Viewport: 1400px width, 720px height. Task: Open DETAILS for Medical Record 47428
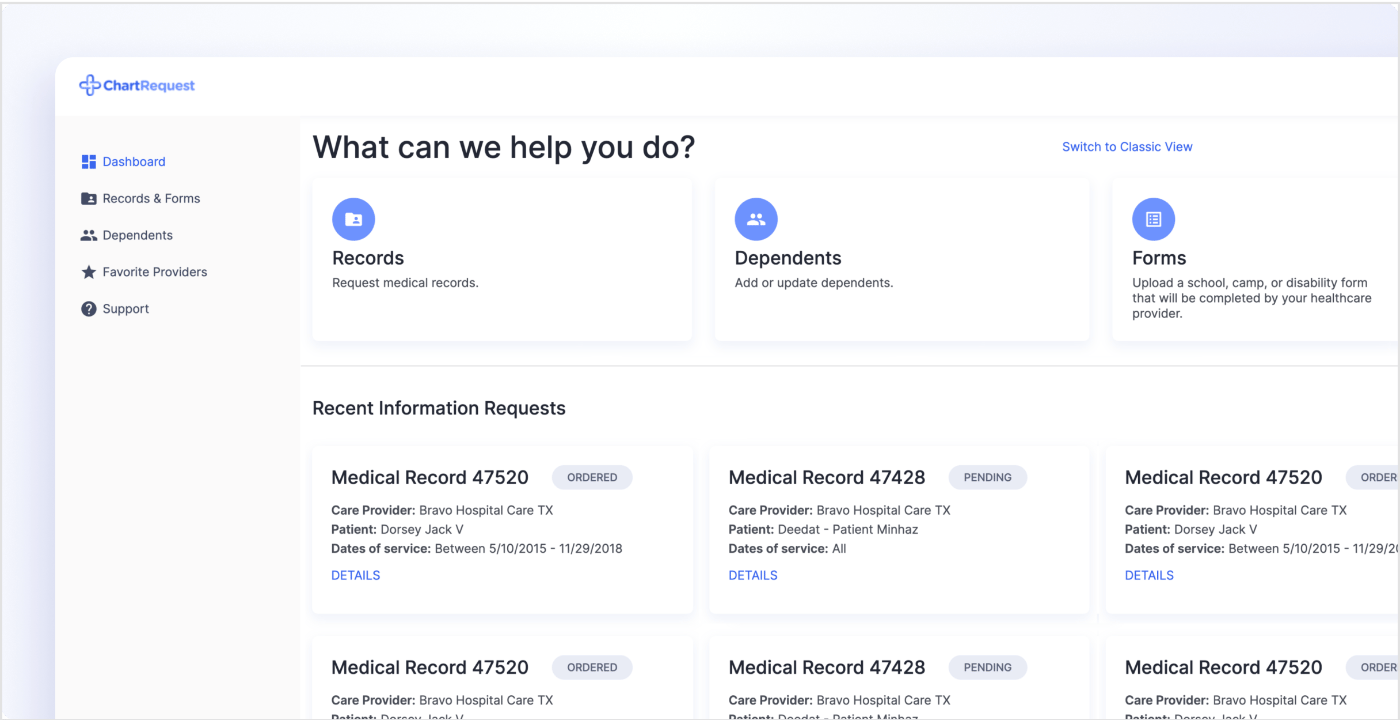click(x=753, y=575)
